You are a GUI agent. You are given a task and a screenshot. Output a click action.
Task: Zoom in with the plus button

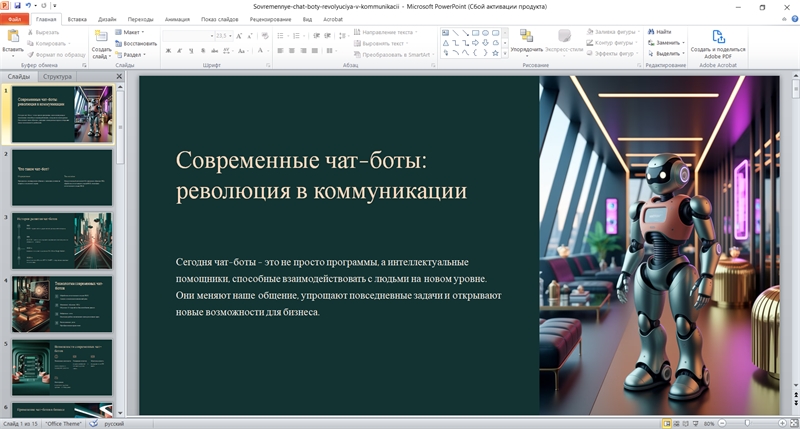point(782,423)
